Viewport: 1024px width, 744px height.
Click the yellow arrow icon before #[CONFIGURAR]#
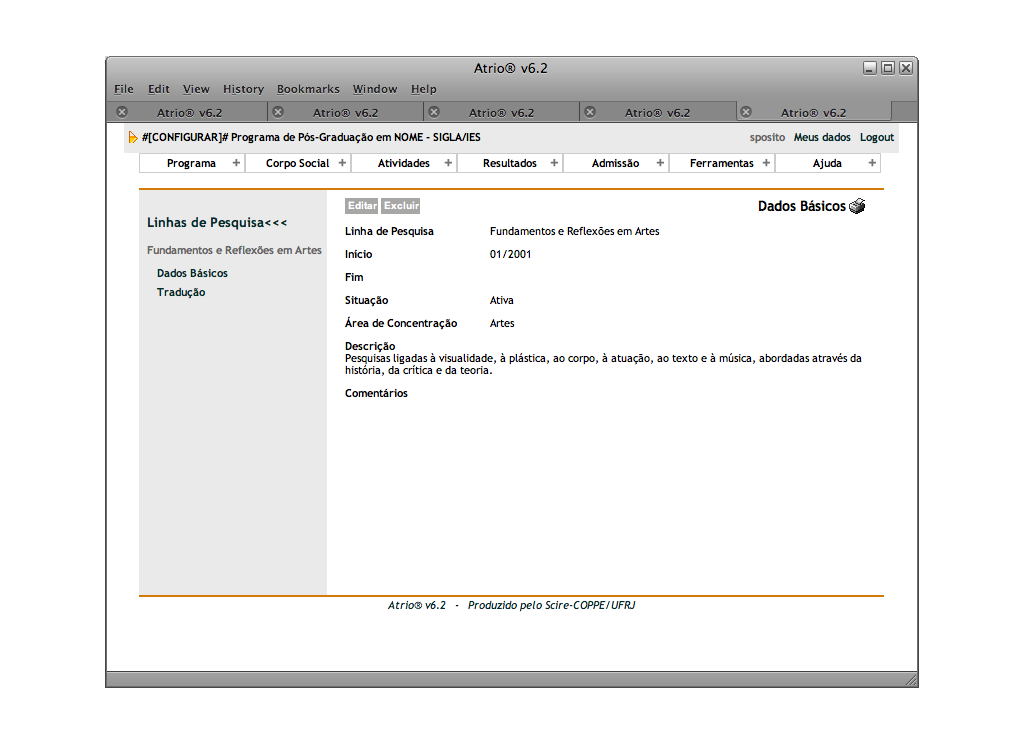pyautogui.click(x=133, y=138)
